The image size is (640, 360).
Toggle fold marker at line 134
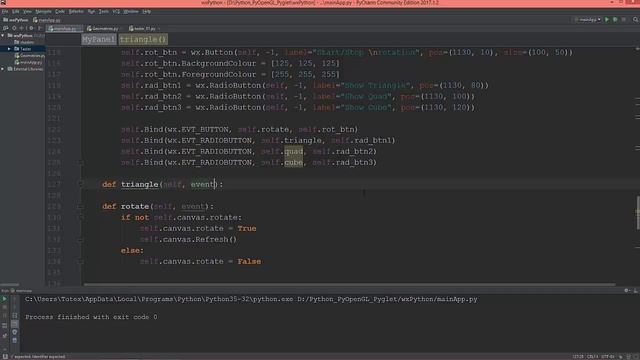(80, 262)
